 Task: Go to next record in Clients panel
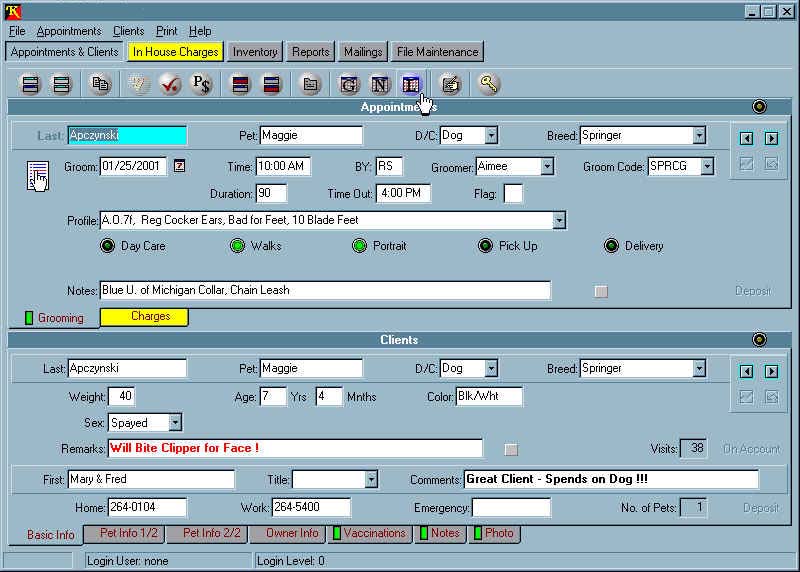click(771, 371)
